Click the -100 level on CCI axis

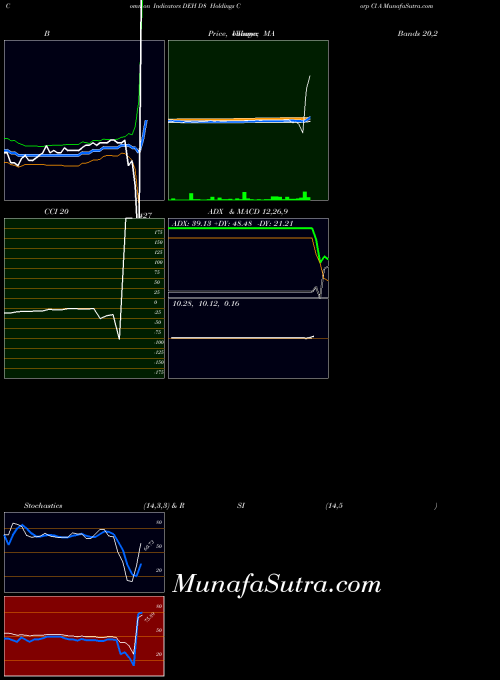[159, 342]
